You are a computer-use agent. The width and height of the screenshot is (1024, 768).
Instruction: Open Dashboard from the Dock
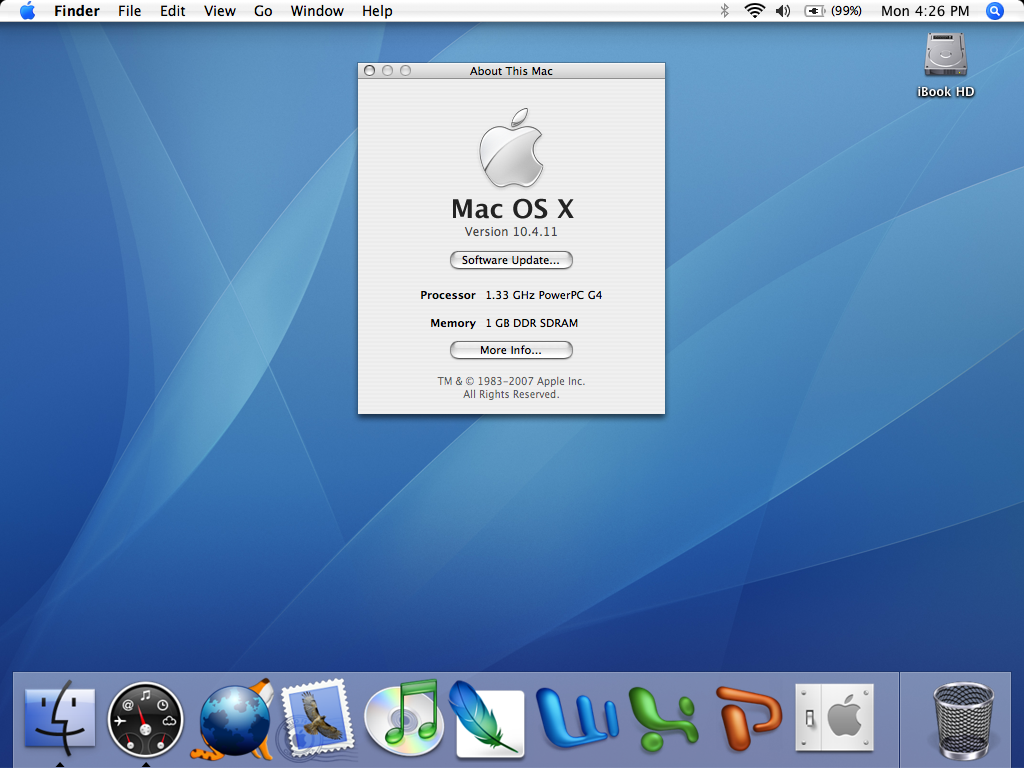pos(145,720)
